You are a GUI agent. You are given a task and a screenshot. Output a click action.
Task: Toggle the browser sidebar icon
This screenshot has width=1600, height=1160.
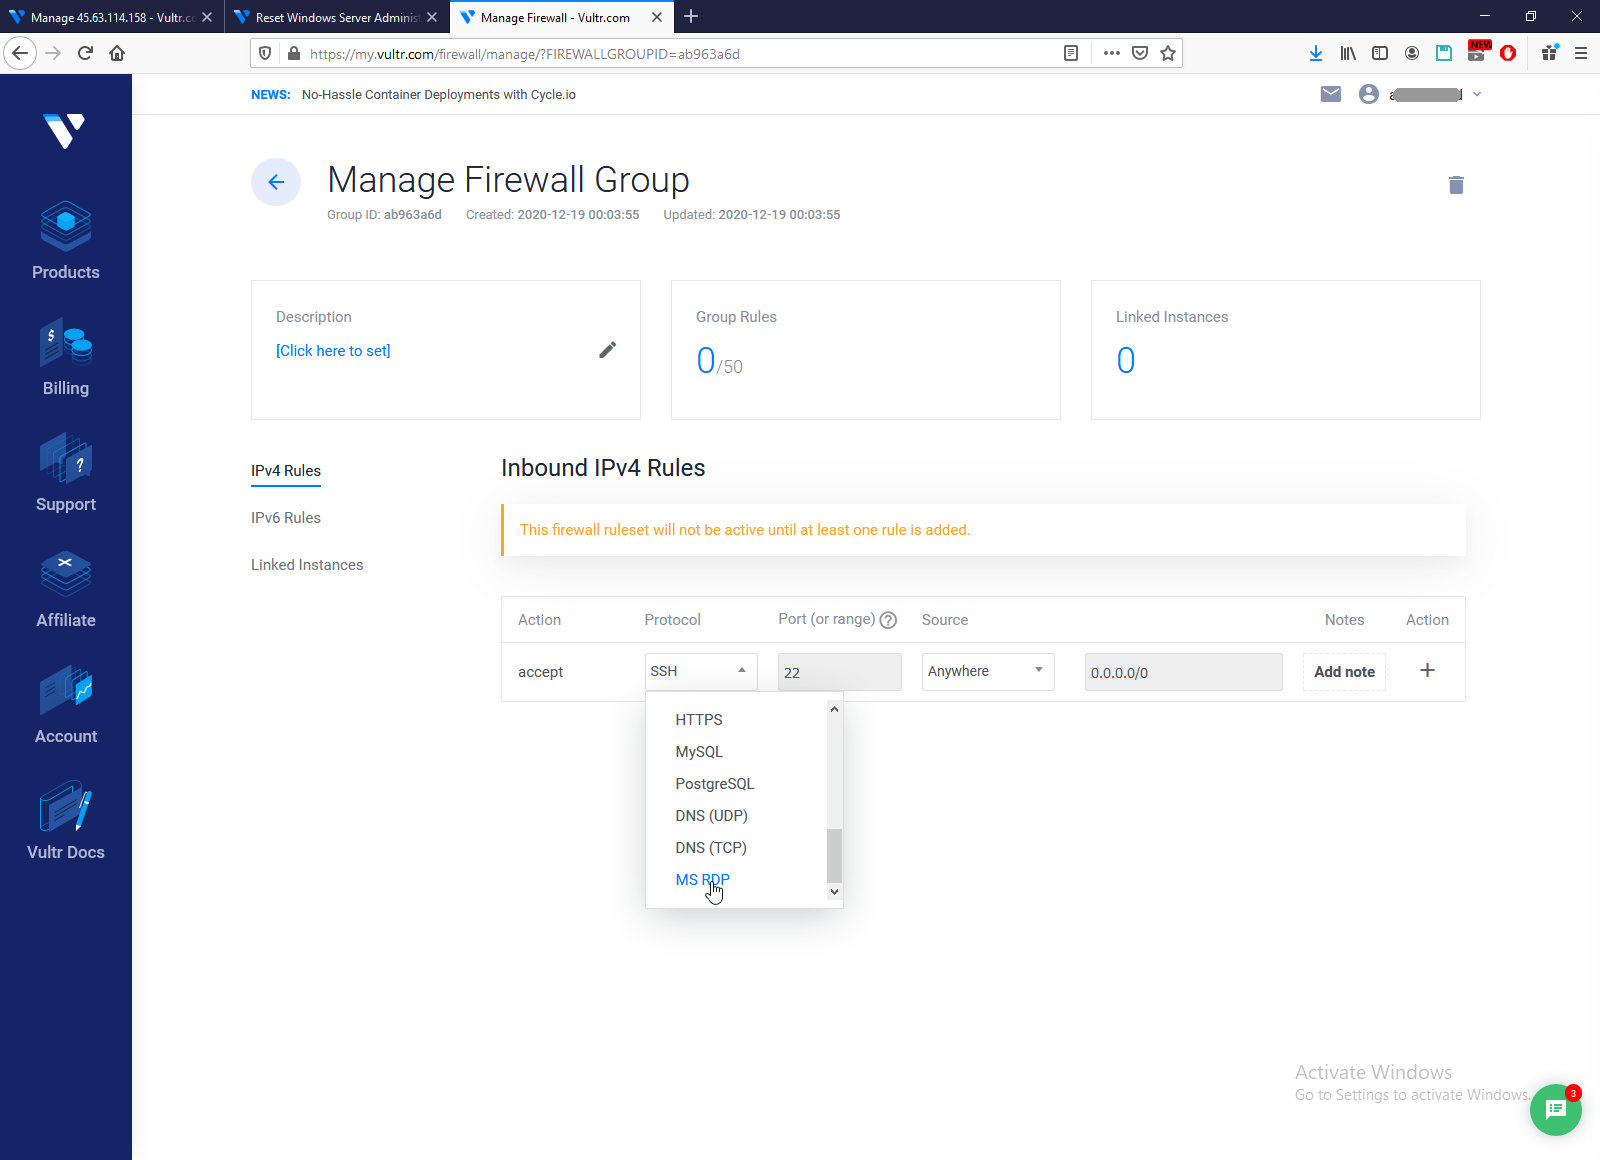1380,53
